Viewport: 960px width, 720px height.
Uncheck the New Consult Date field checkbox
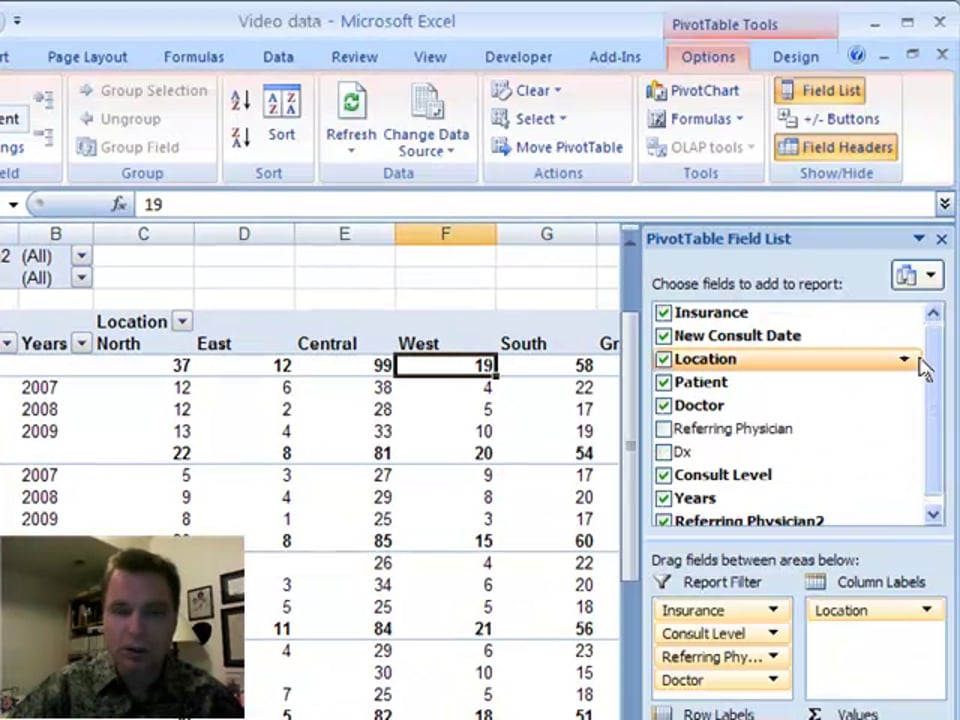pyautogui.click(x=663, y=336)
